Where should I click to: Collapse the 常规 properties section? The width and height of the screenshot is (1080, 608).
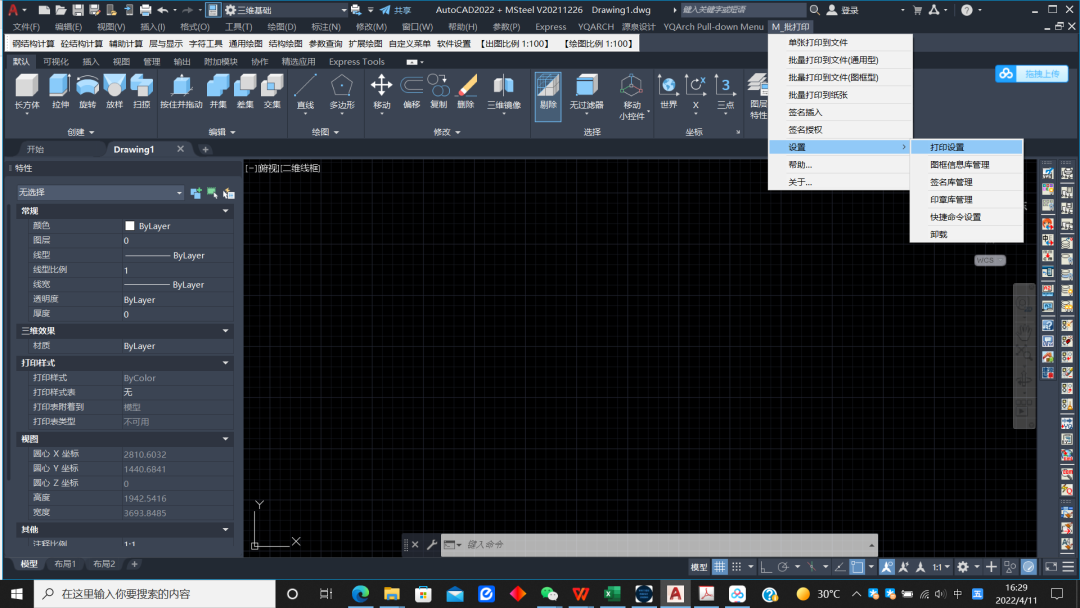[226, 211]
